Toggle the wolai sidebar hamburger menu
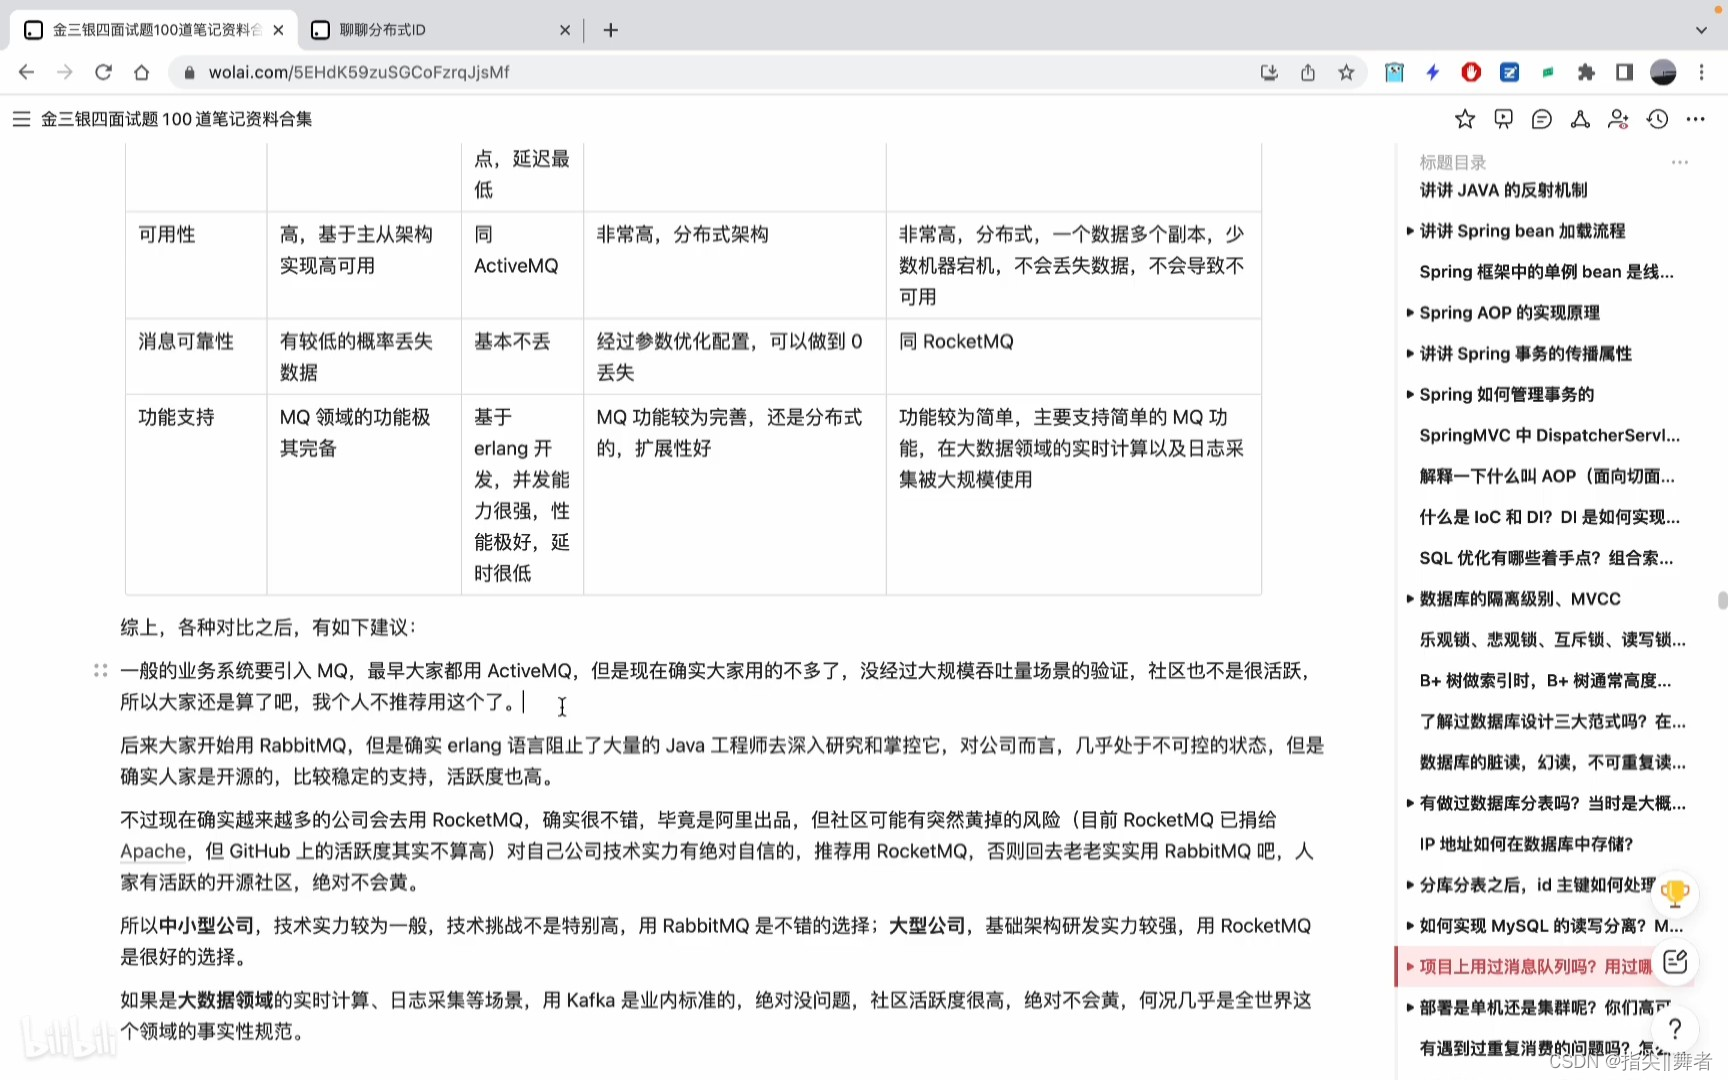Screen dimensions: 1728x1080 21,119
